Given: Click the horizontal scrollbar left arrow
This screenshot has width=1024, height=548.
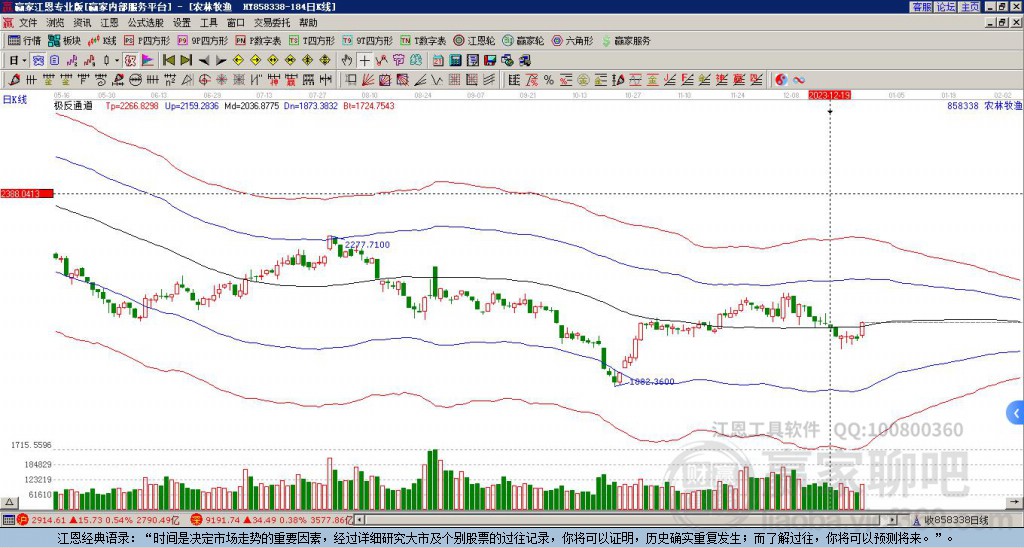Looking at the screenshot, I should [x=359, y=520].
